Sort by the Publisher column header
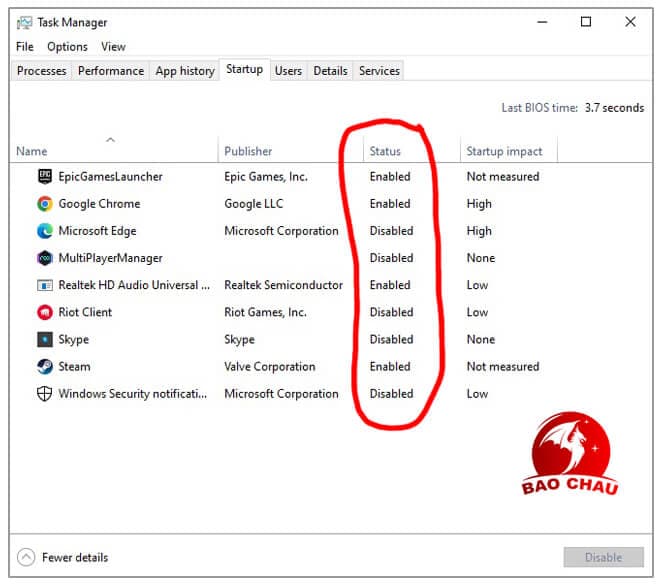 (290, 150)
